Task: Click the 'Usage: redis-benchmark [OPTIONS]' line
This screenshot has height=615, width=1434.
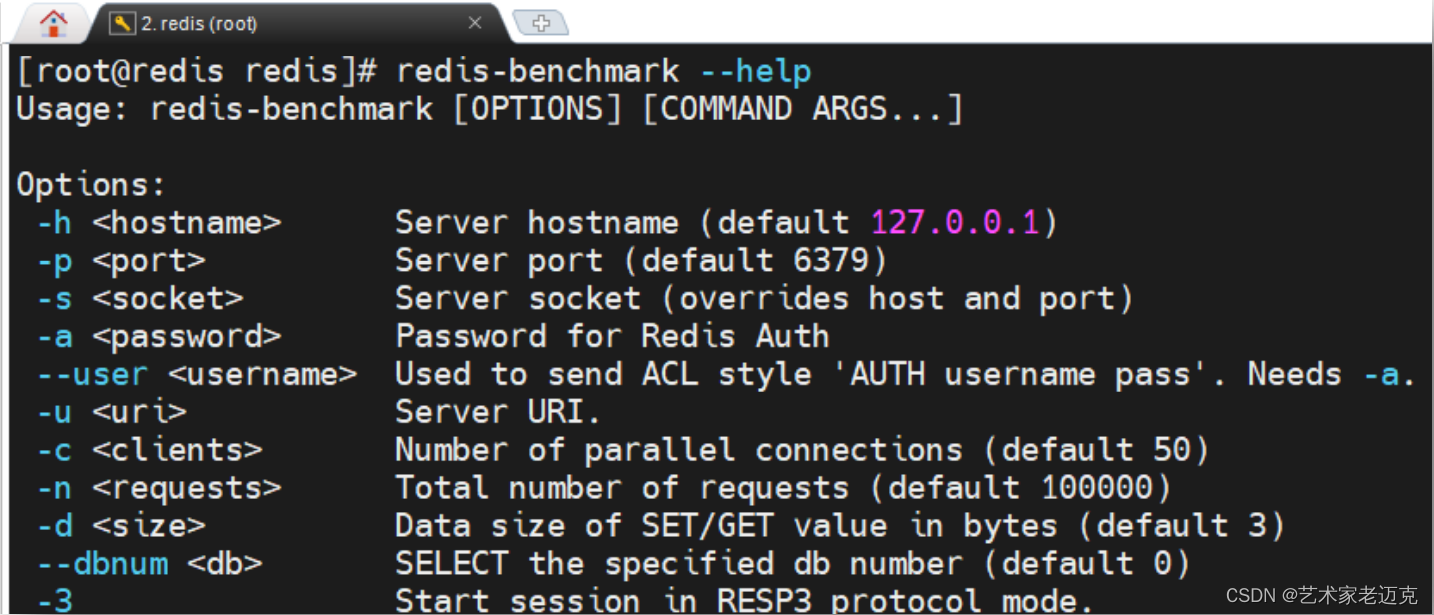Action: click(x=320, y=109)
